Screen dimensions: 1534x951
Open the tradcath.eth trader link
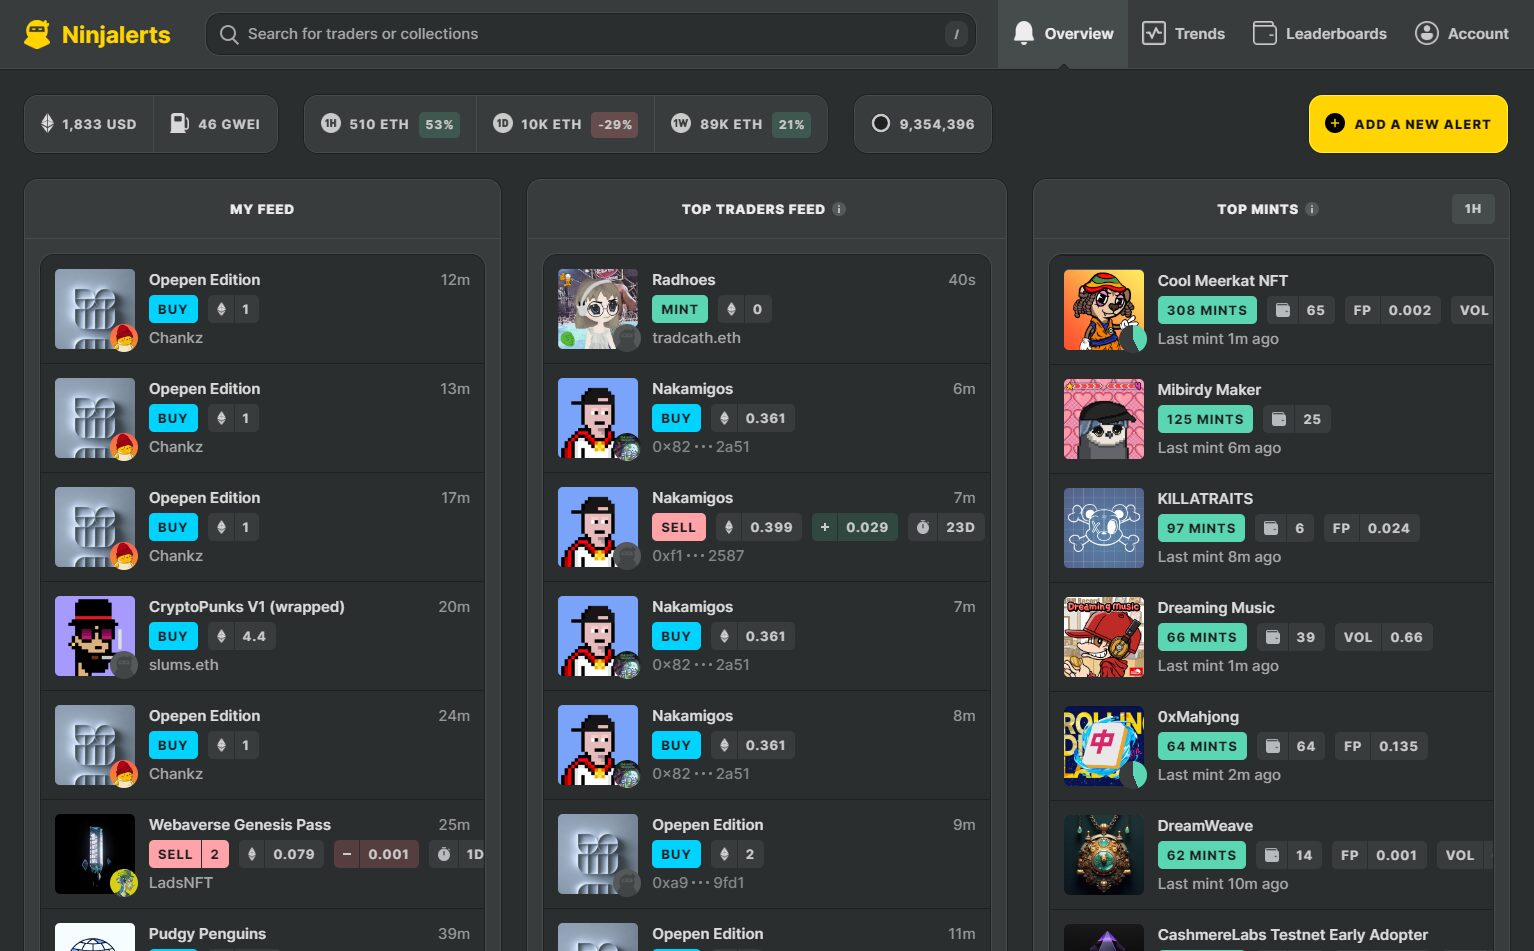point(696,338)
